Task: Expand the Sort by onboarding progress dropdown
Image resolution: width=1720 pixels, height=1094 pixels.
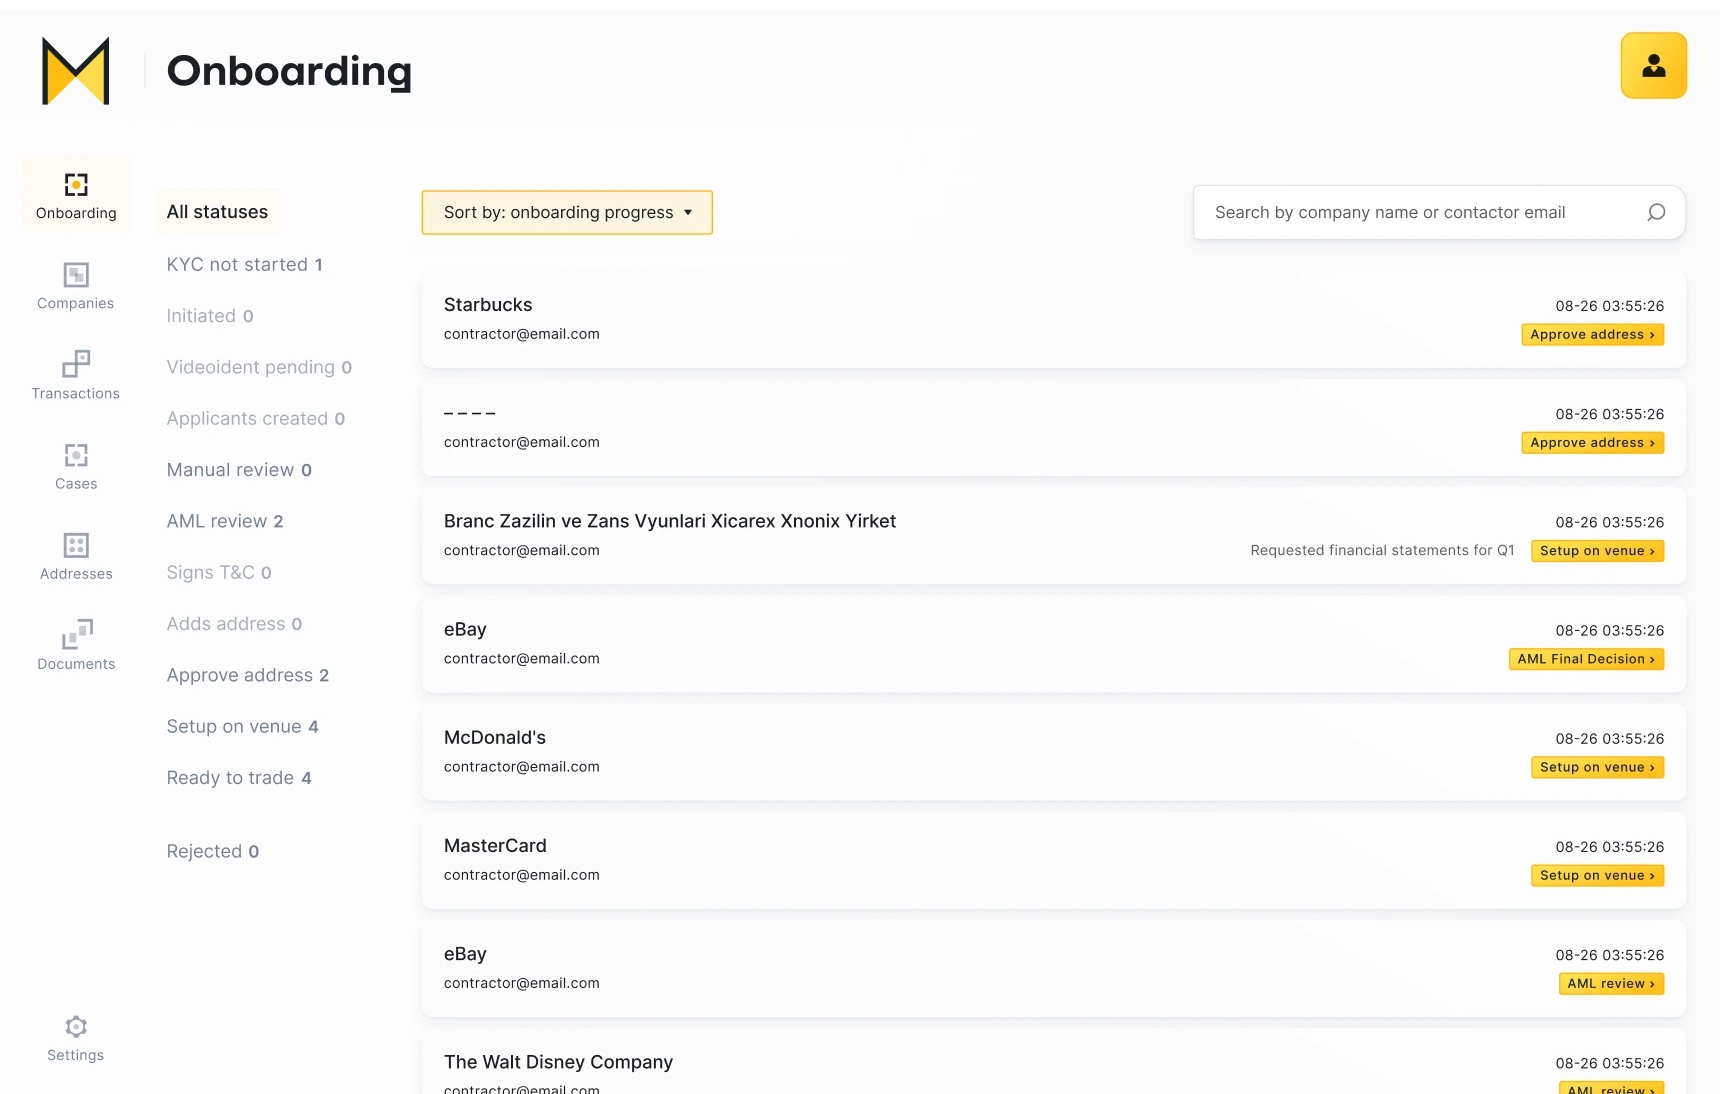Action: [x=567, y=212]
